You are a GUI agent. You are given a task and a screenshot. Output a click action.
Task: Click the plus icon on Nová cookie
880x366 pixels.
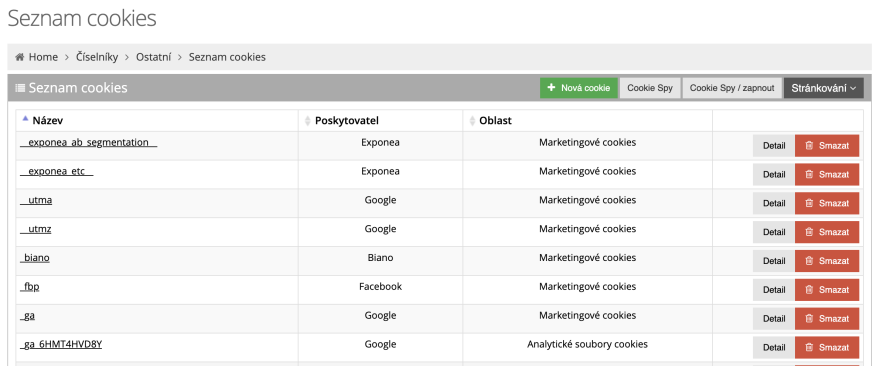pos(551,88)
